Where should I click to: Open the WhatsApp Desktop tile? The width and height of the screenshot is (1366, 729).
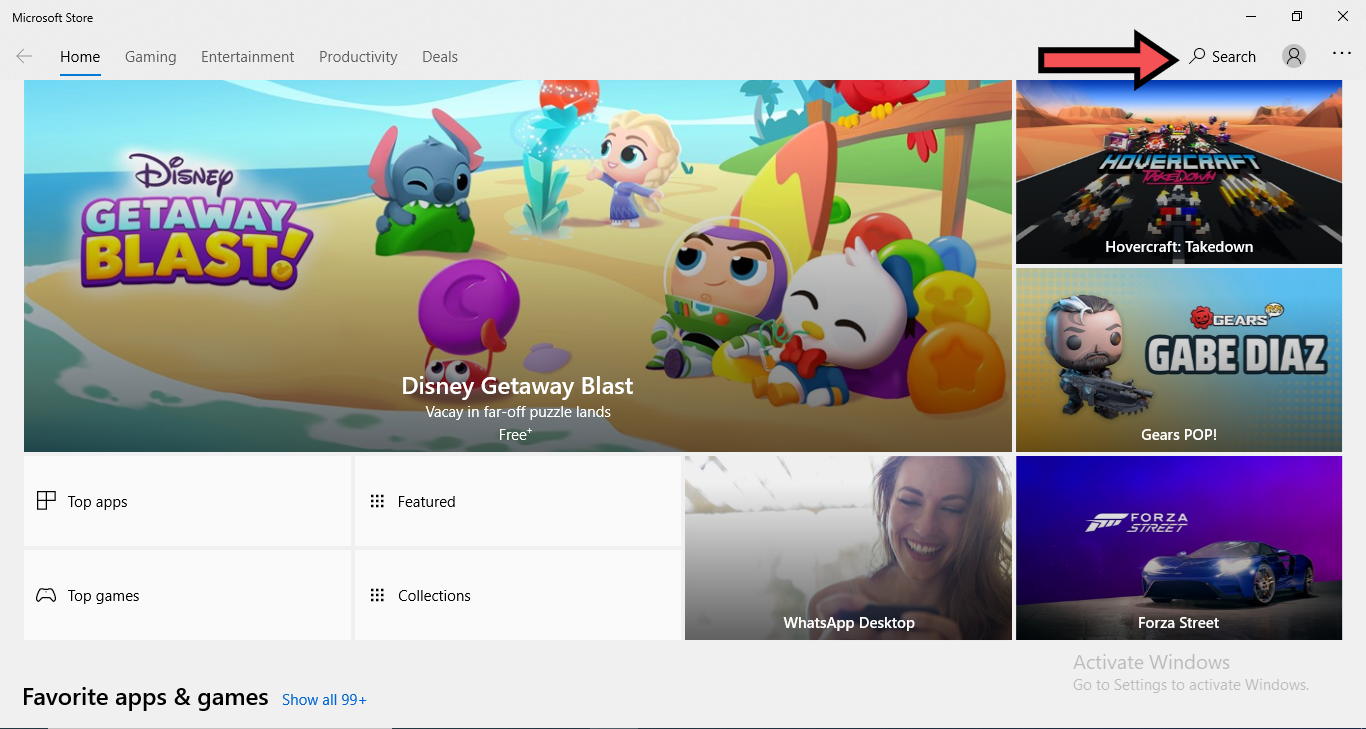(x=848, y=548)
